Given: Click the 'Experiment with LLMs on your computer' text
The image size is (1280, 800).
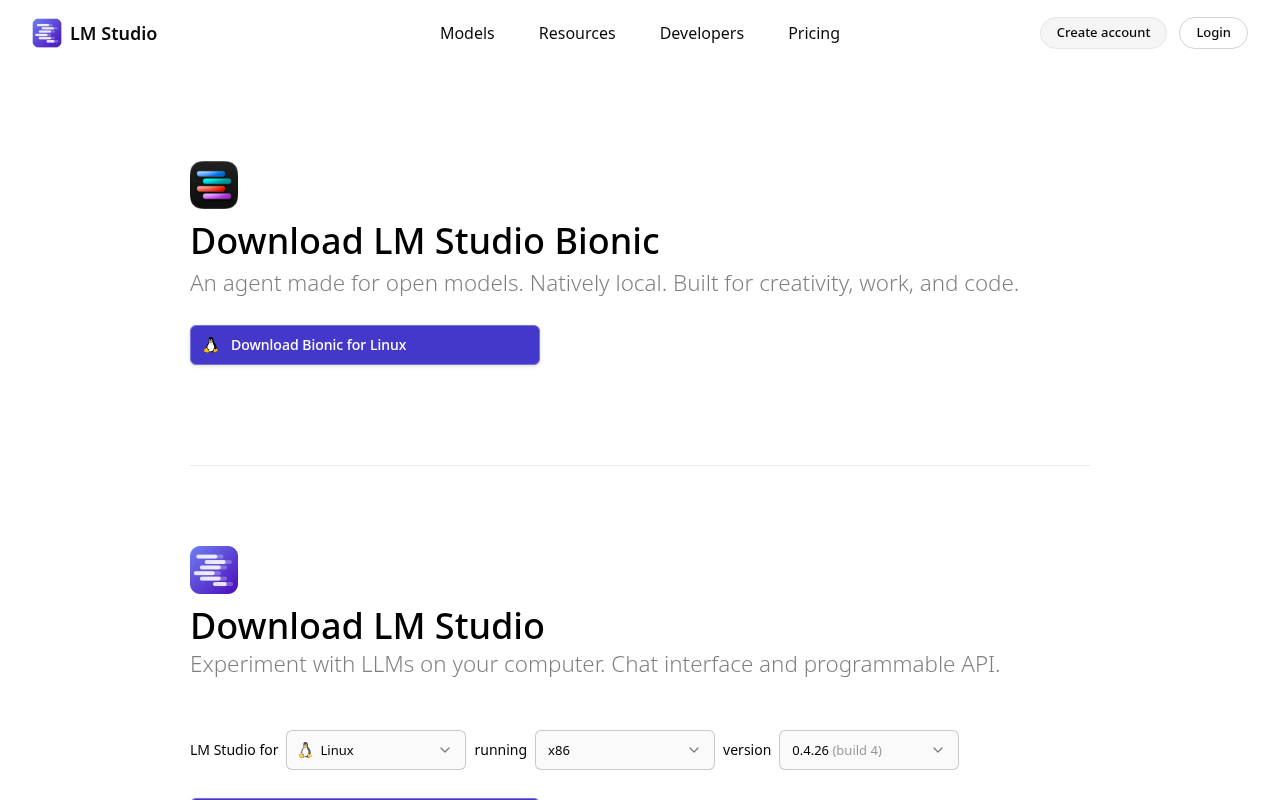Looking at the screenshot, I should 595,664.
